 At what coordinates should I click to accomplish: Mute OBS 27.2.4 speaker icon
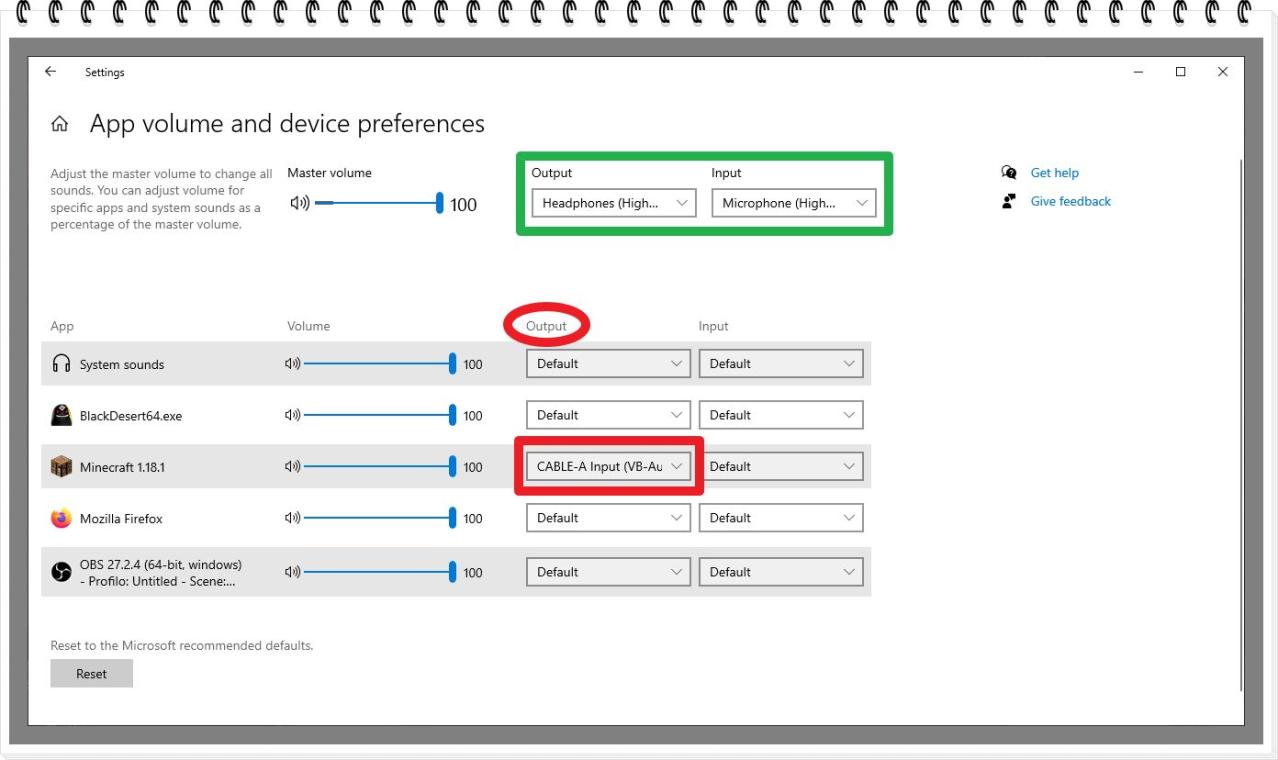point(293,572)
